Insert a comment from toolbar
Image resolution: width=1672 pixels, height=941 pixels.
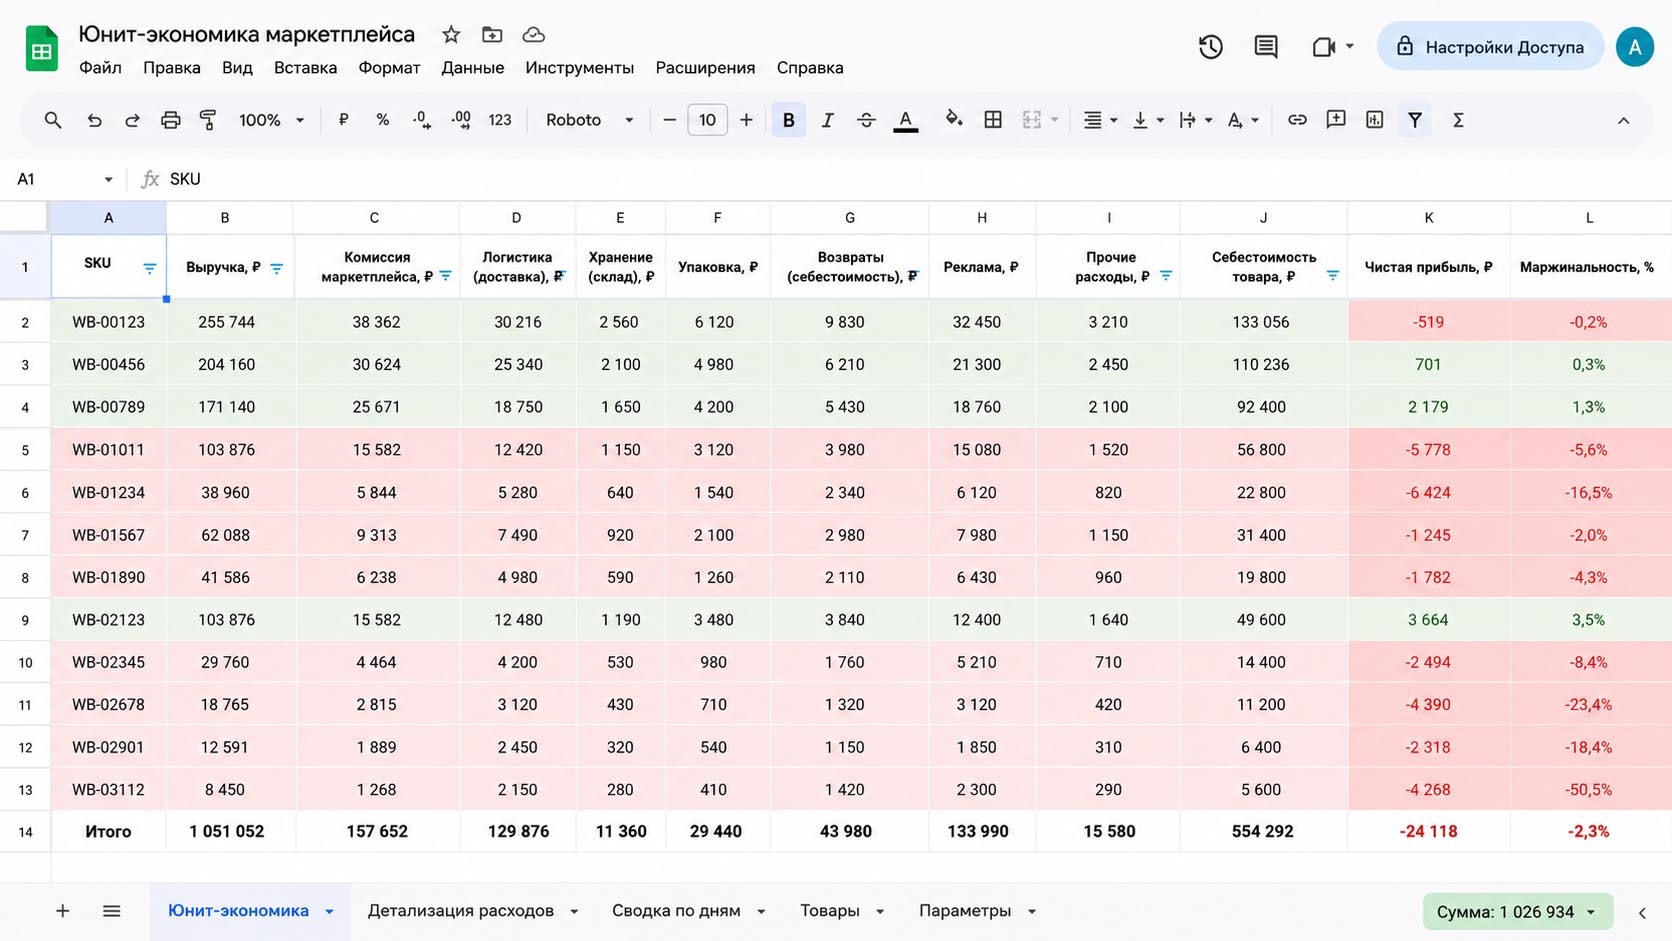click(1336, 120)
